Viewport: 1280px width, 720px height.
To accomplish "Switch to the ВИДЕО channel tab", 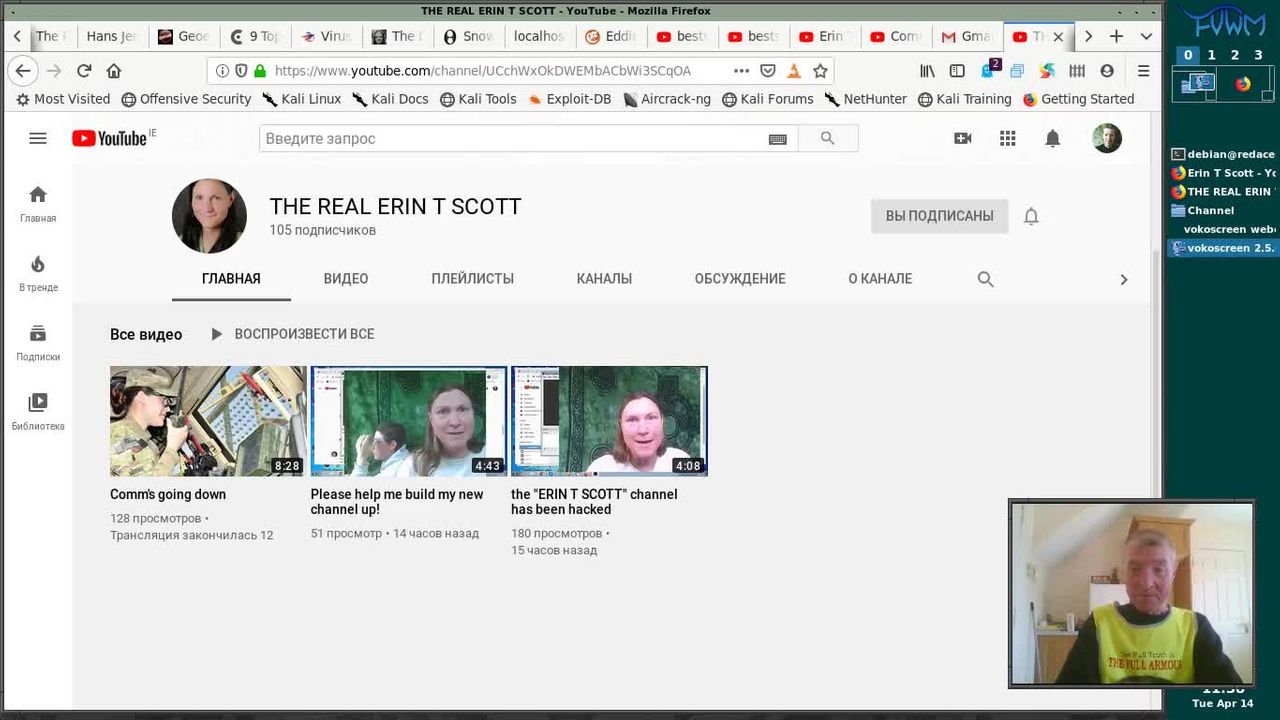I will point(346,279).
